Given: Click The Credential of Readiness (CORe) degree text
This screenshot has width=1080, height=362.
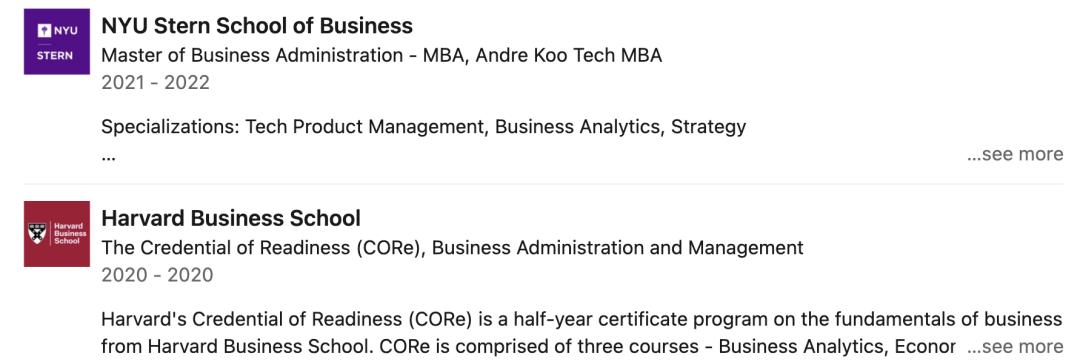Looking at the screenshot, I should (x=261, y=247).
